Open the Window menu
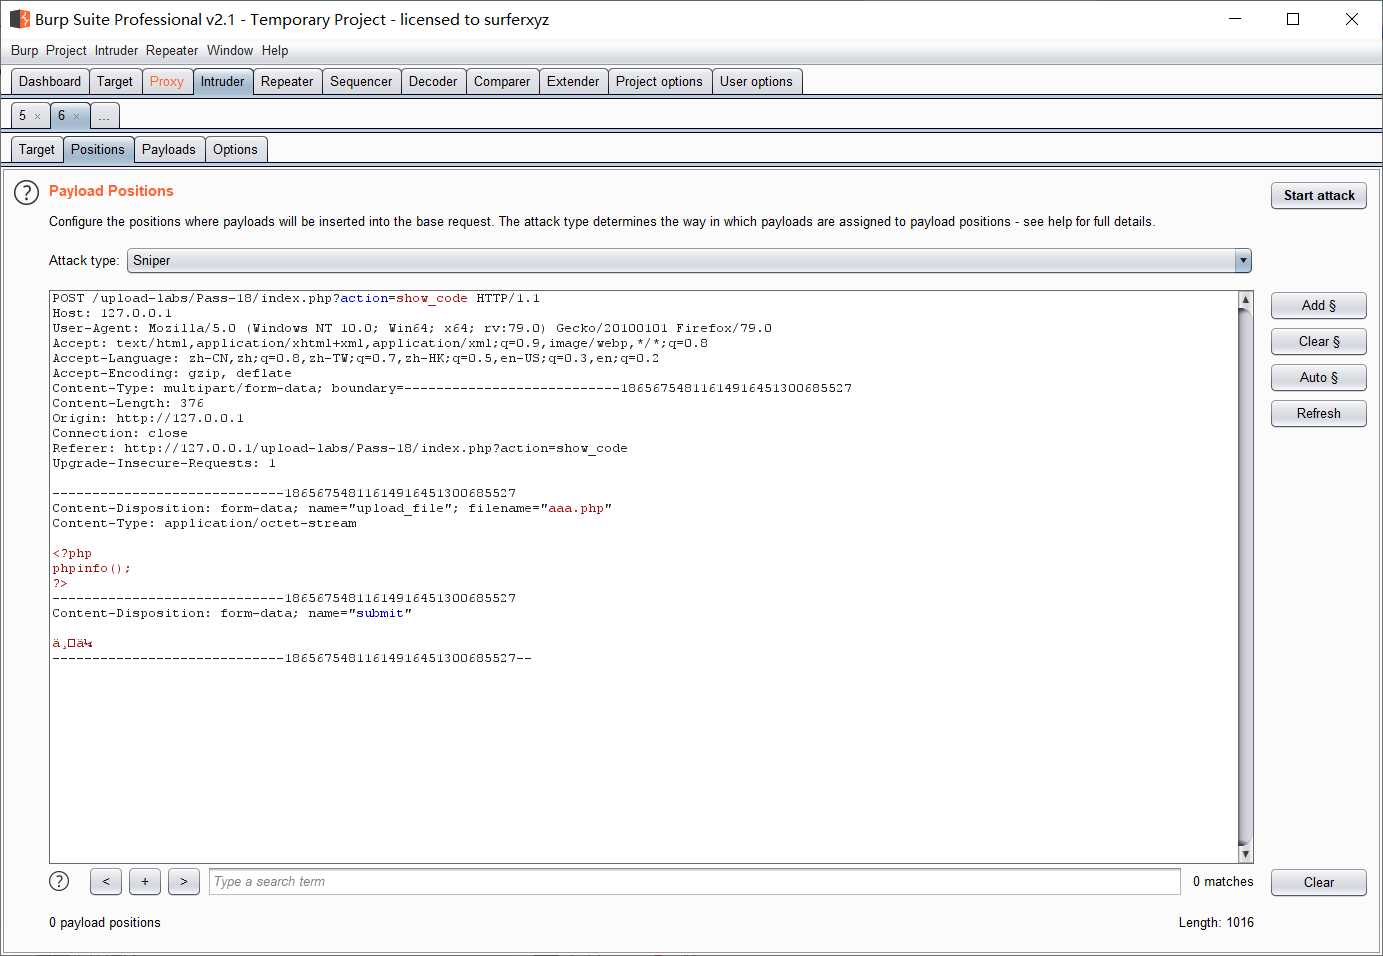 (x=230, y=51)
